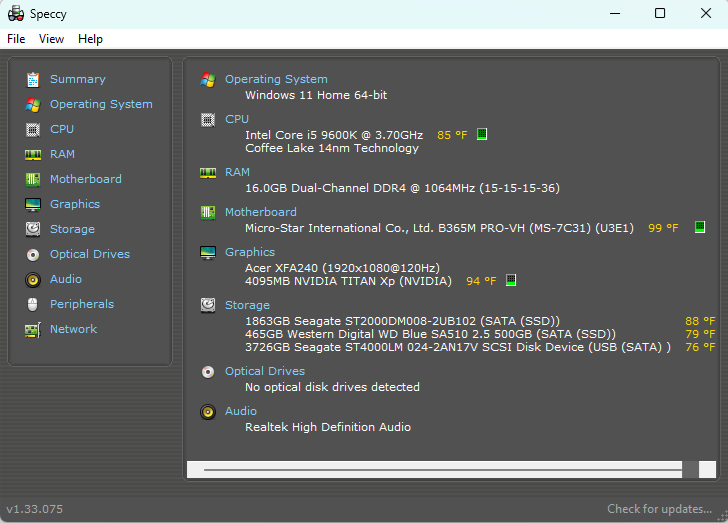Click the Motherboard heading link in main panel
Image resolution: width=728 pixels, height=523 pixels.
261,212
